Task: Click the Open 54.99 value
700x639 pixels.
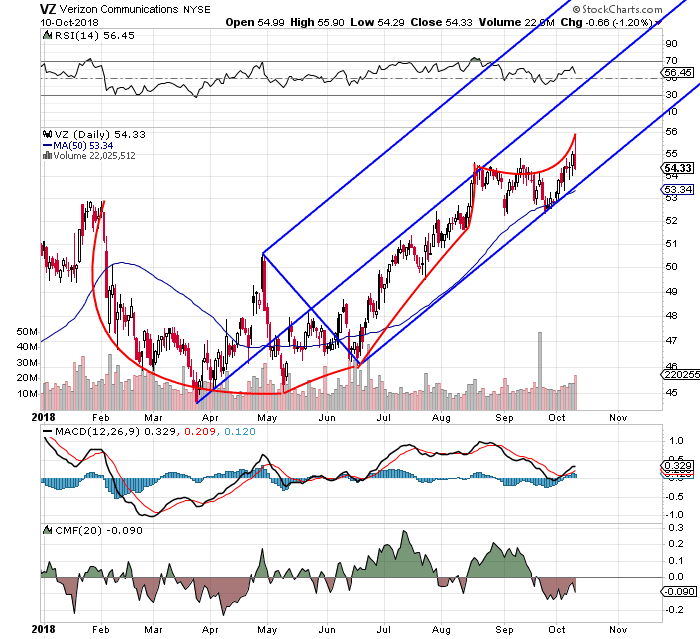Action: click(255, 22)
